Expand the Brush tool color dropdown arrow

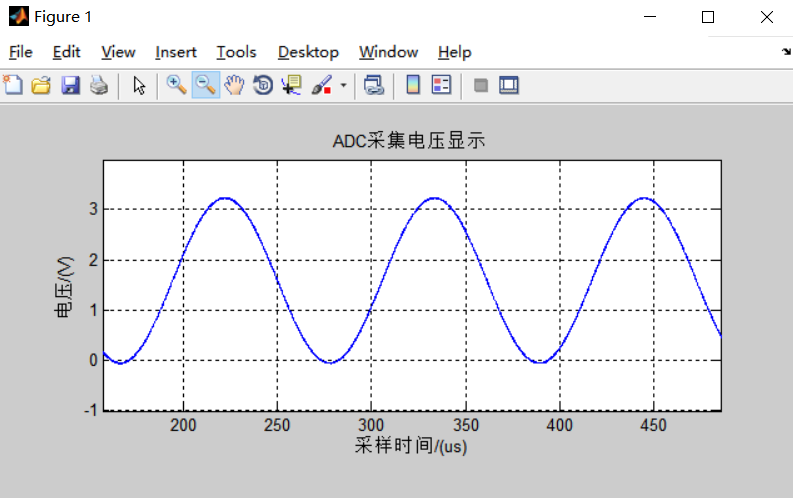(344, 86)
